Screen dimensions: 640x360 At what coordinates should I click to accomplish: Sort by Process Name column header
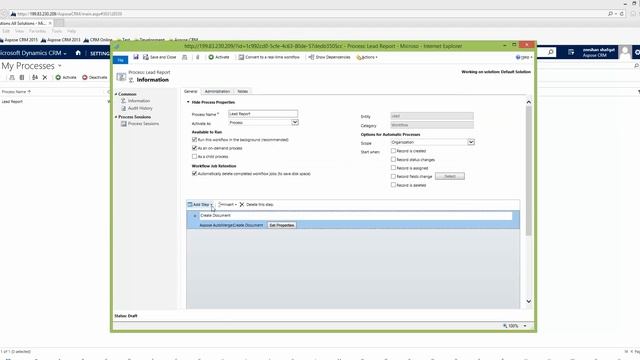click(16, 92)
